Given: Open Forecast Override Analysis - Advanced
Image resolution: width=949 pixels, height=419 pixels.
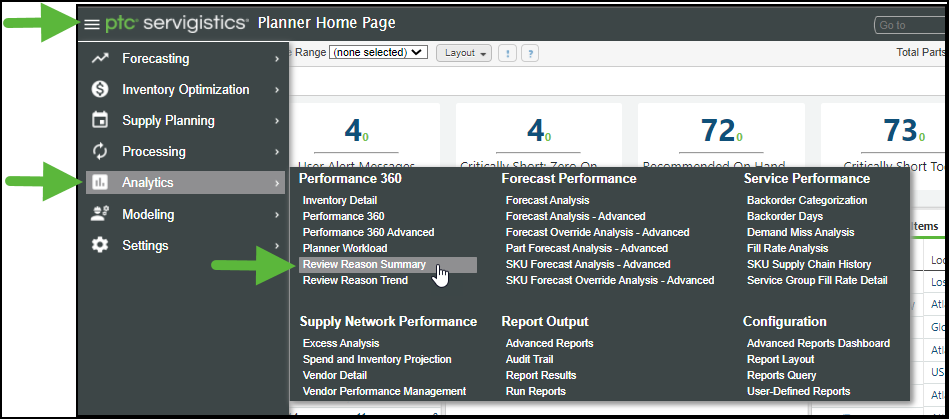Looking at the screenshot, I should coord(597,233).
